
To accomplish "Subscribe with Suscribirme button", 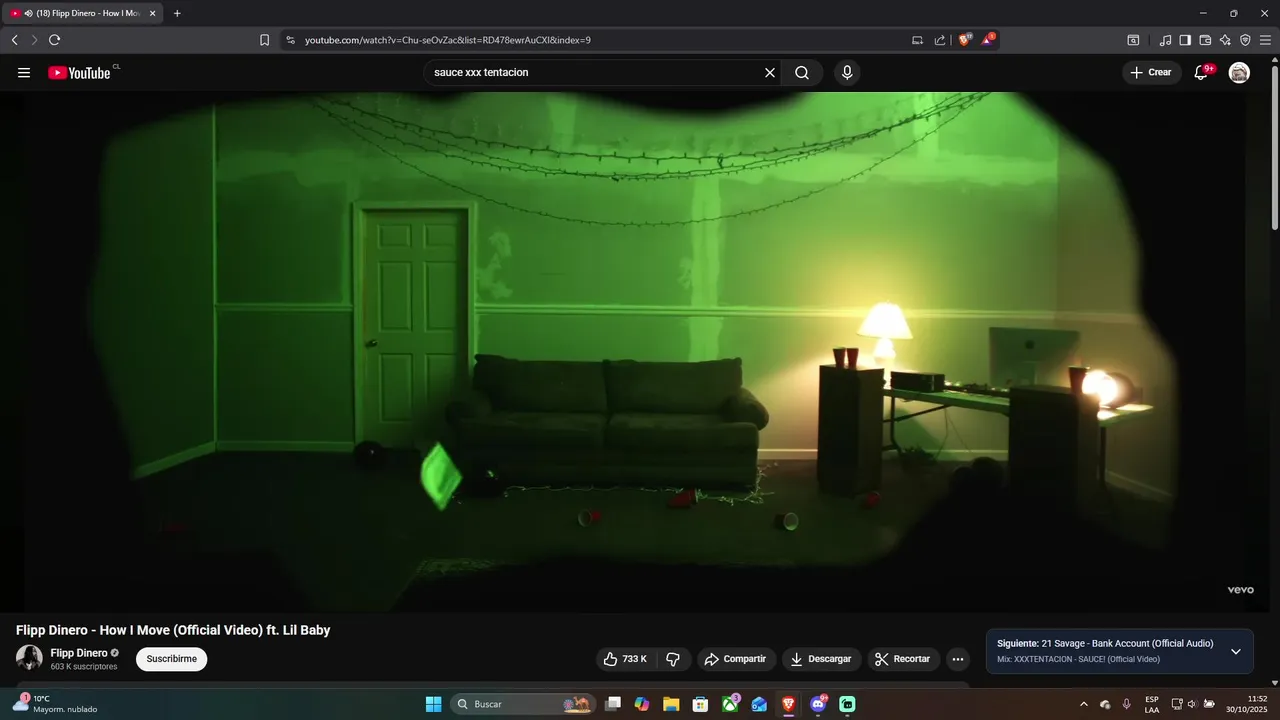I will pos(172,659).
